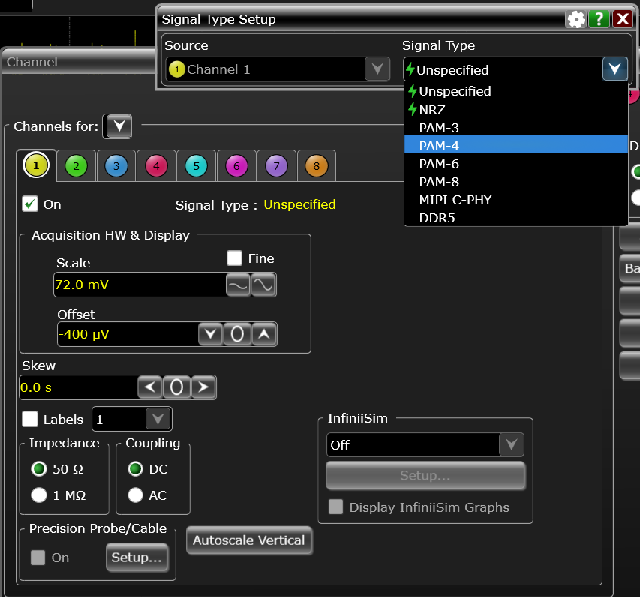Close the Signal Type Setup dialog
The image size is (640, 597).
(x=622, y=19)
